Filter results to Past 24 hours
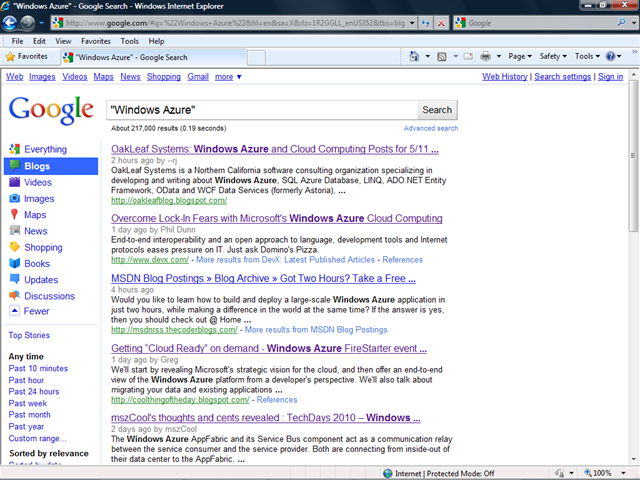640x480 pixels. point(34,391)
